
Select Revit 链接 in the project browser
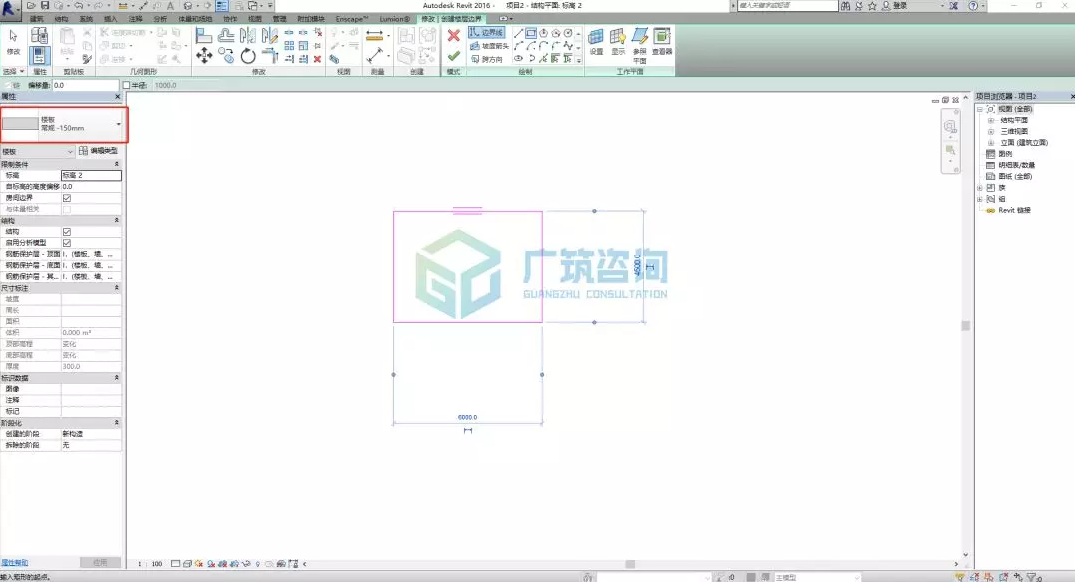[x=1014, y=210]
